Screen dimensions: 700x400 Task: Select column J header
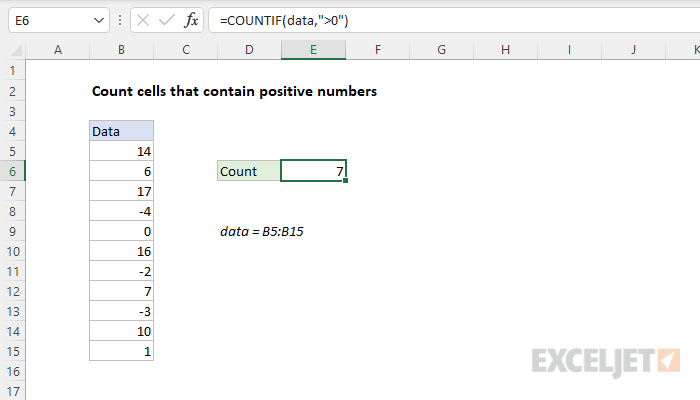tap(633, 50)
